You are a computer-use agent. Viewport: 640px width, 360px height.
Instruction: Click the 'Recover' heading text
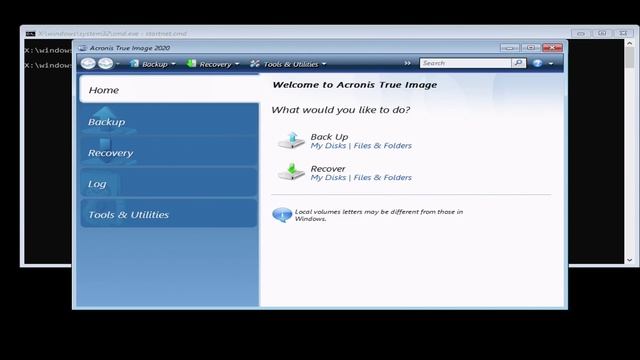click(328, 169)
